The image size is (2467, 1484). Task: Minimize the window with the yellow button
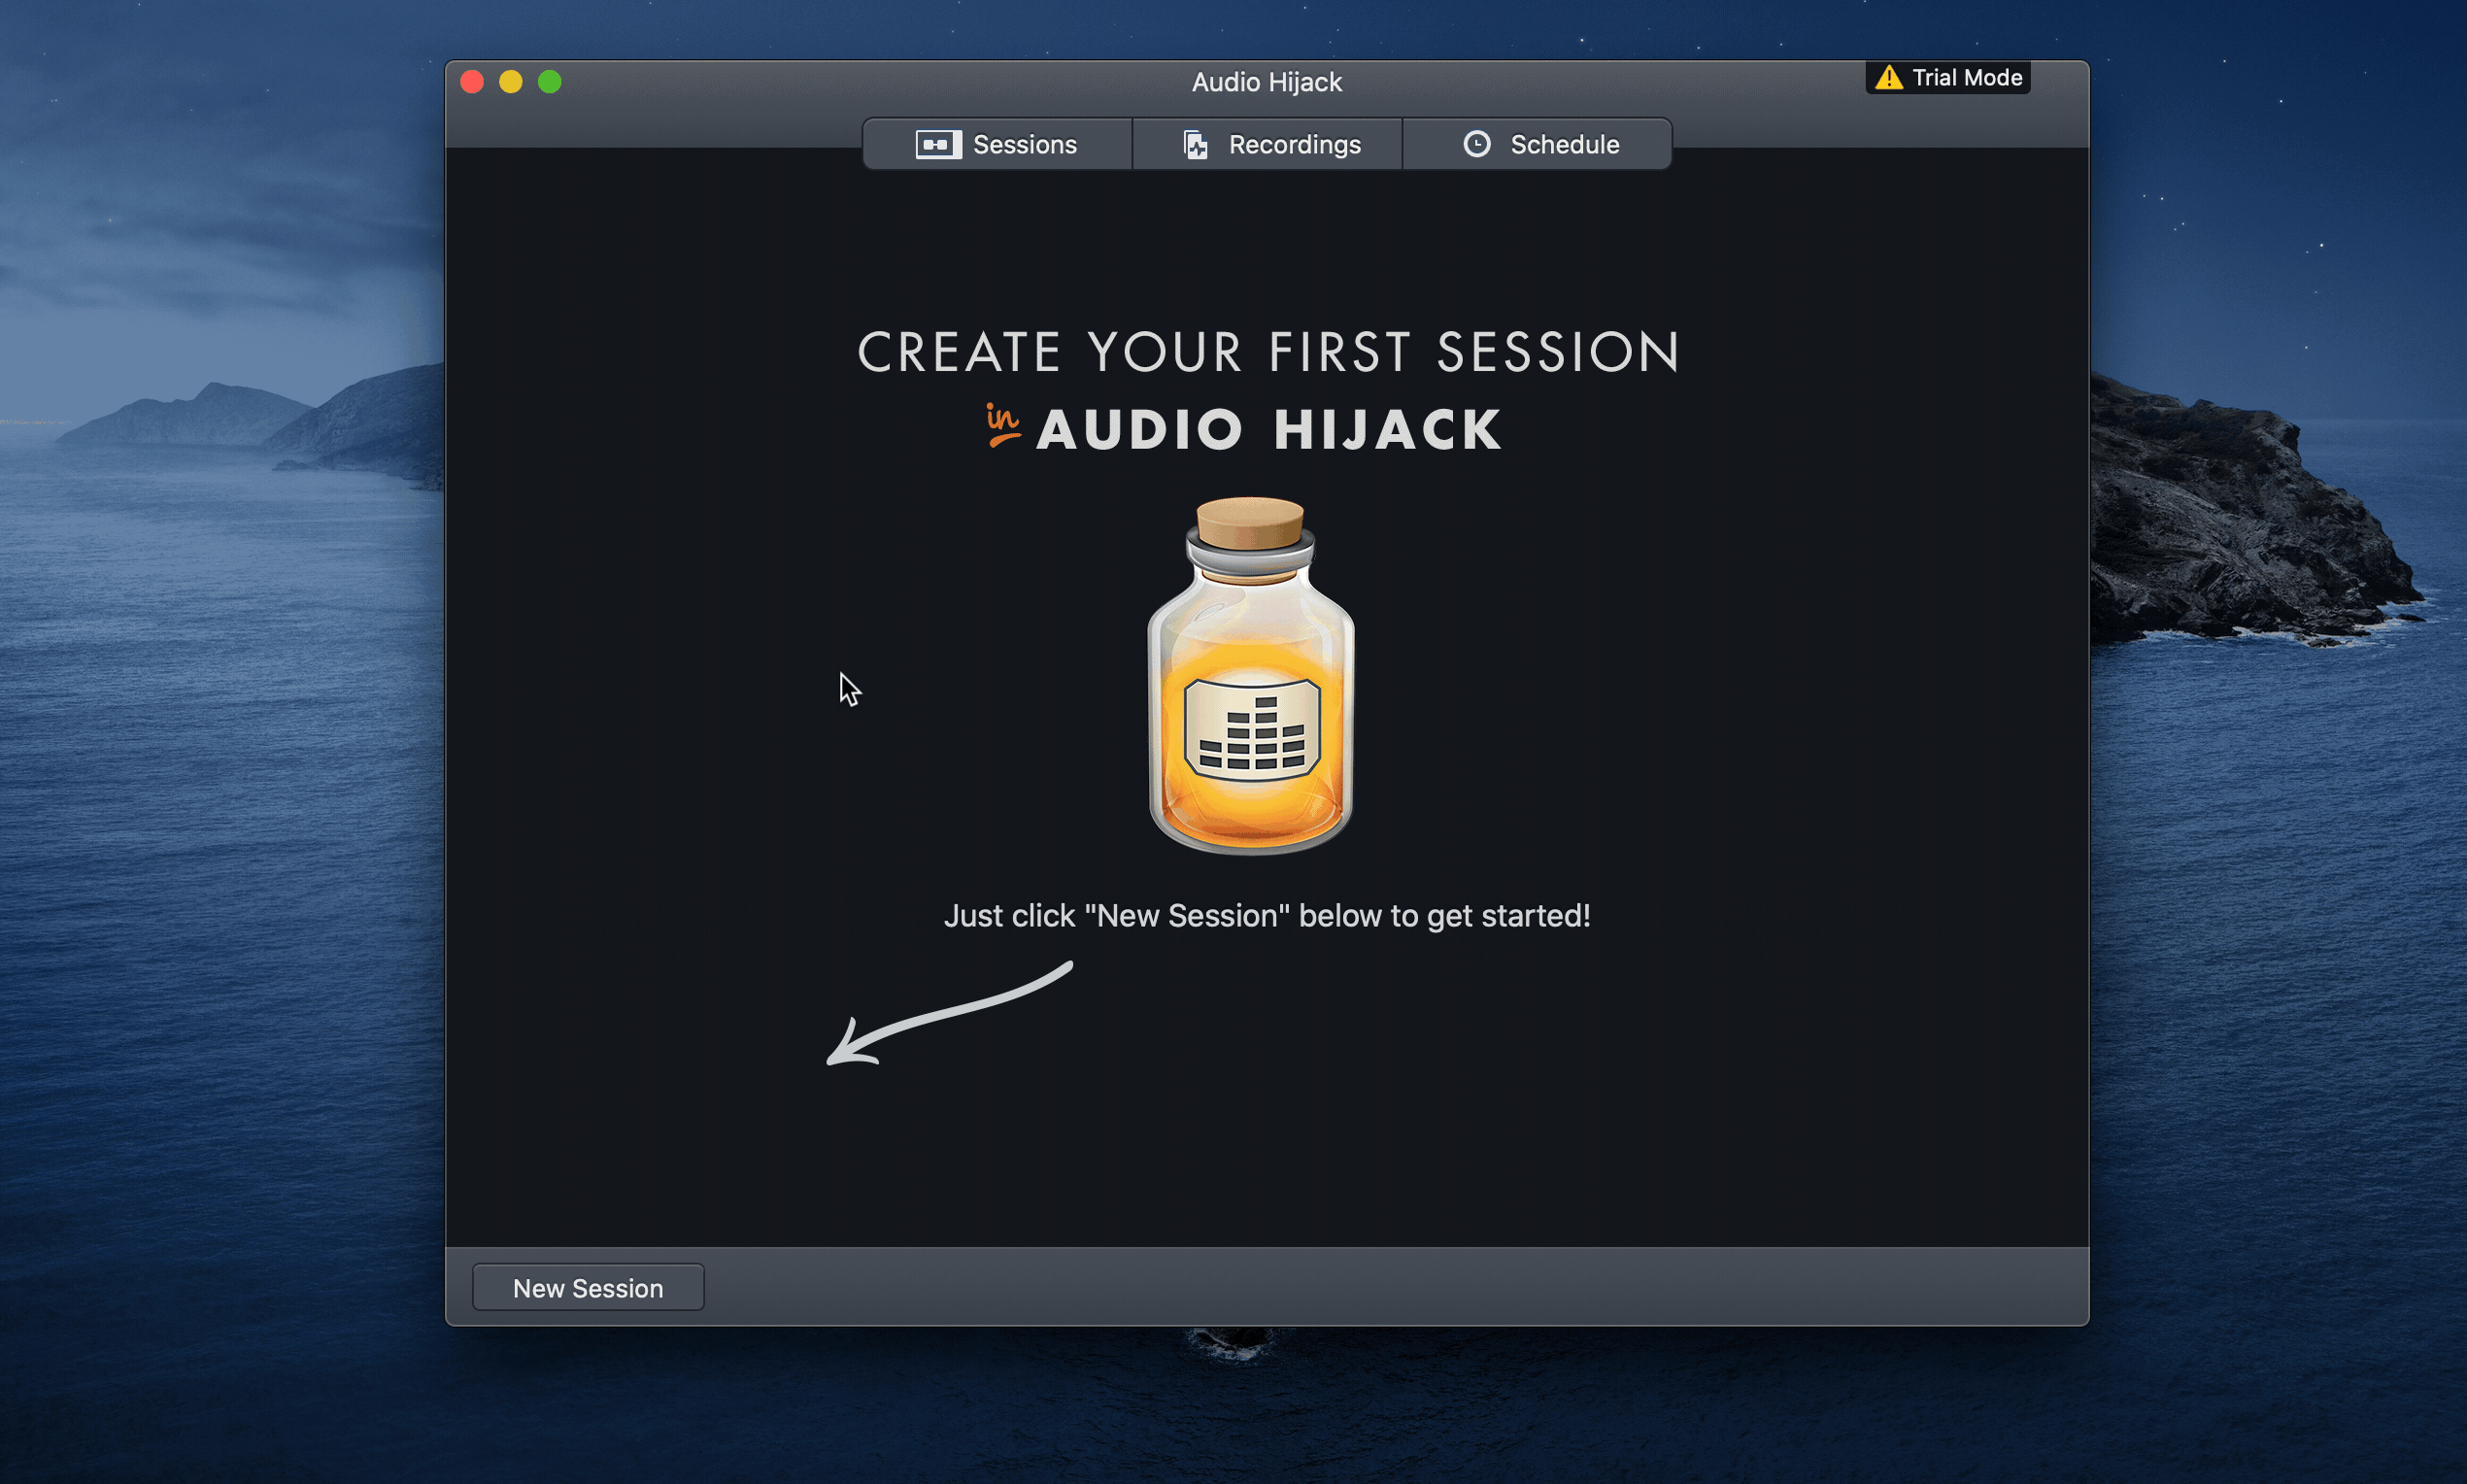[x=511, y=82]
